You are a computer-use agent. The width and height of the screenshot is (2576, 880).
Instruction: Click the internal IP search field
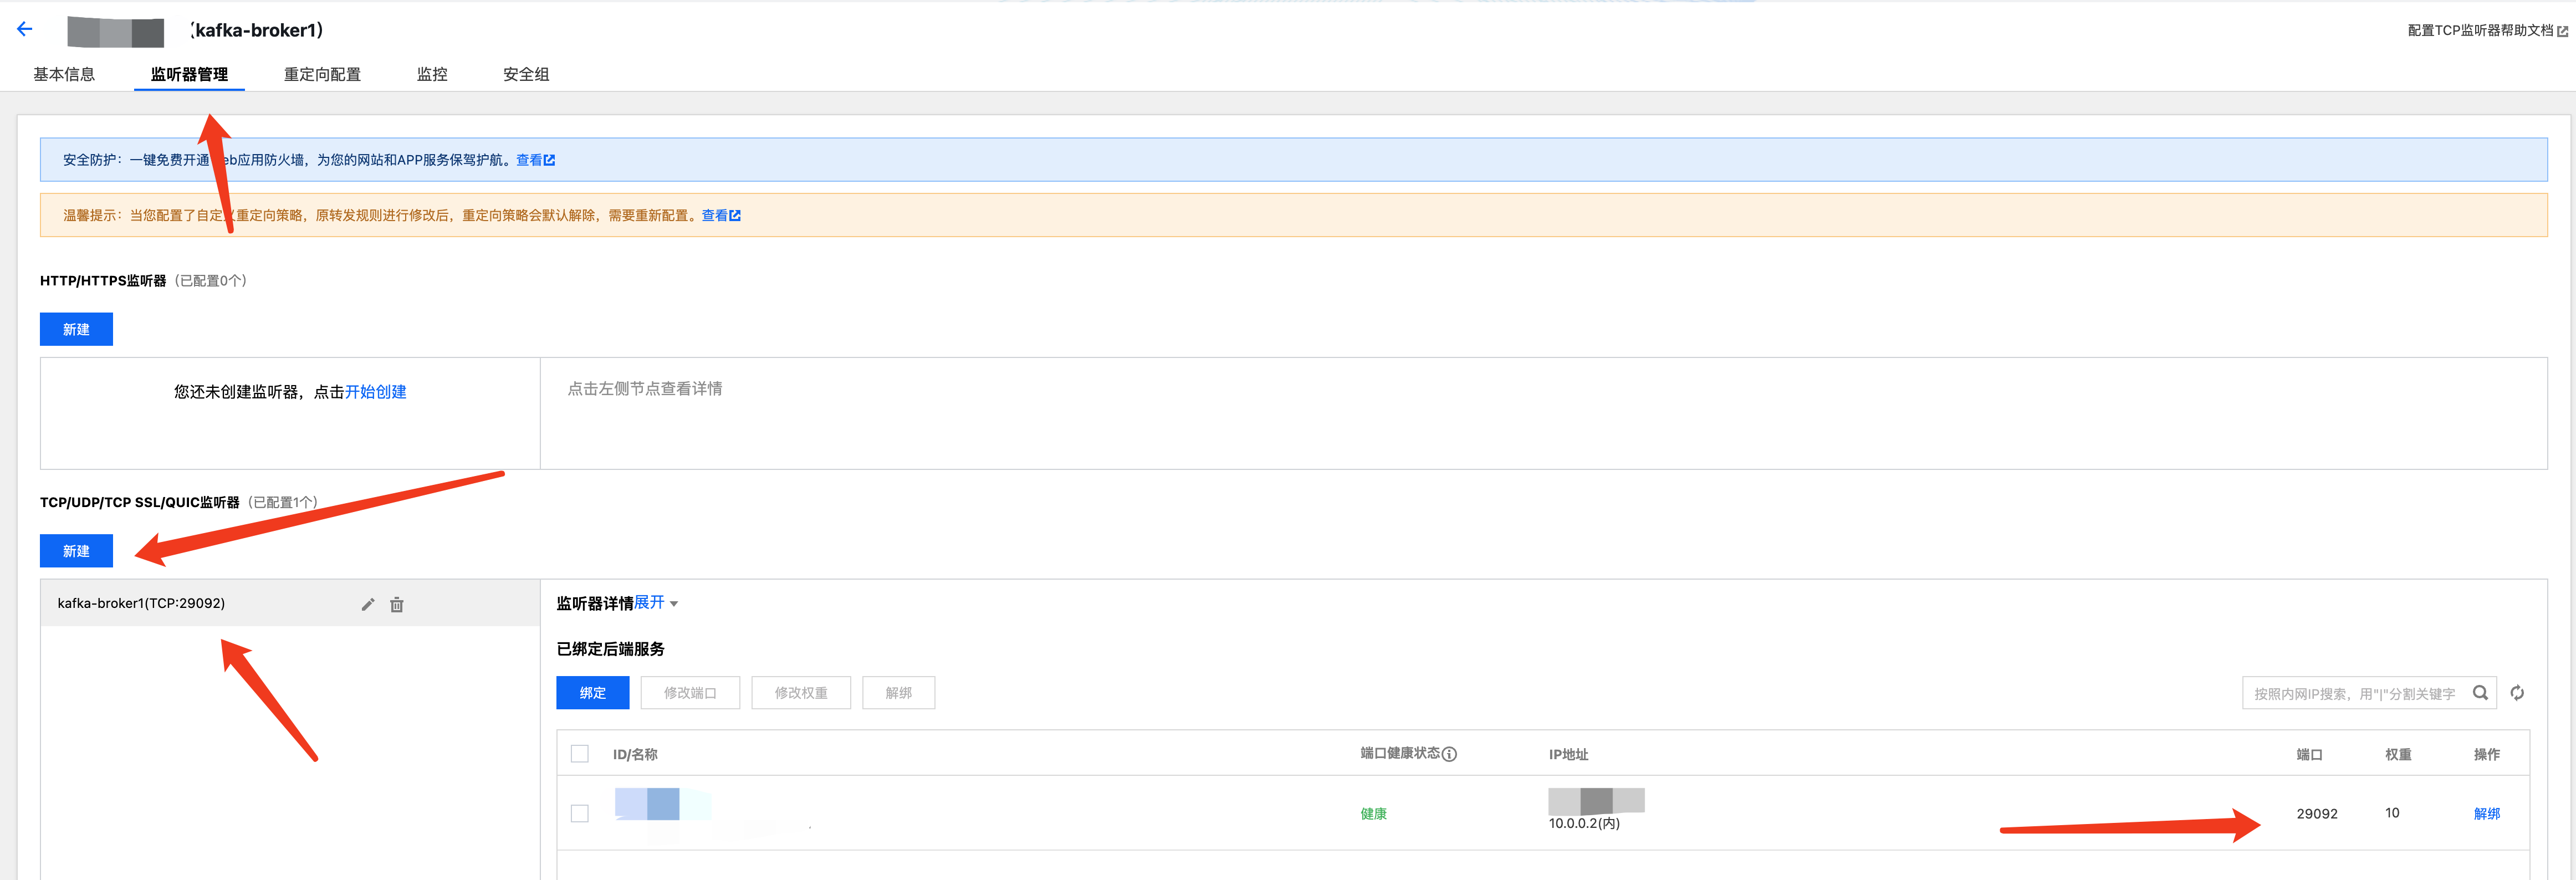(2353, 693)
